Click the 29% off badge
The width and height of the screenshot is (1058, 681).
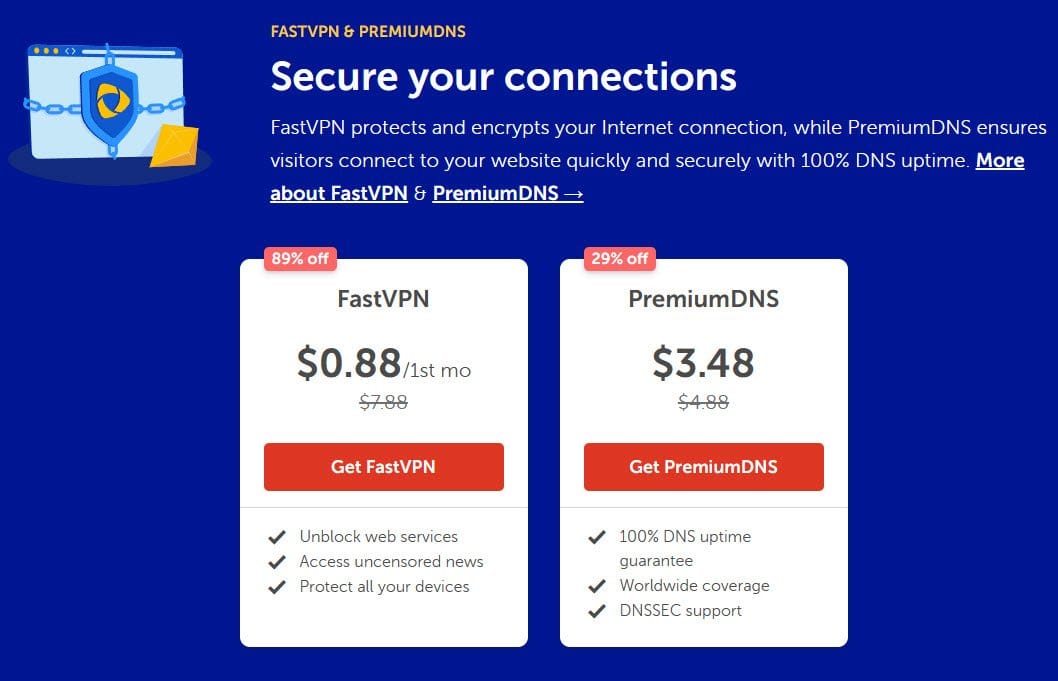click(619, 258)
